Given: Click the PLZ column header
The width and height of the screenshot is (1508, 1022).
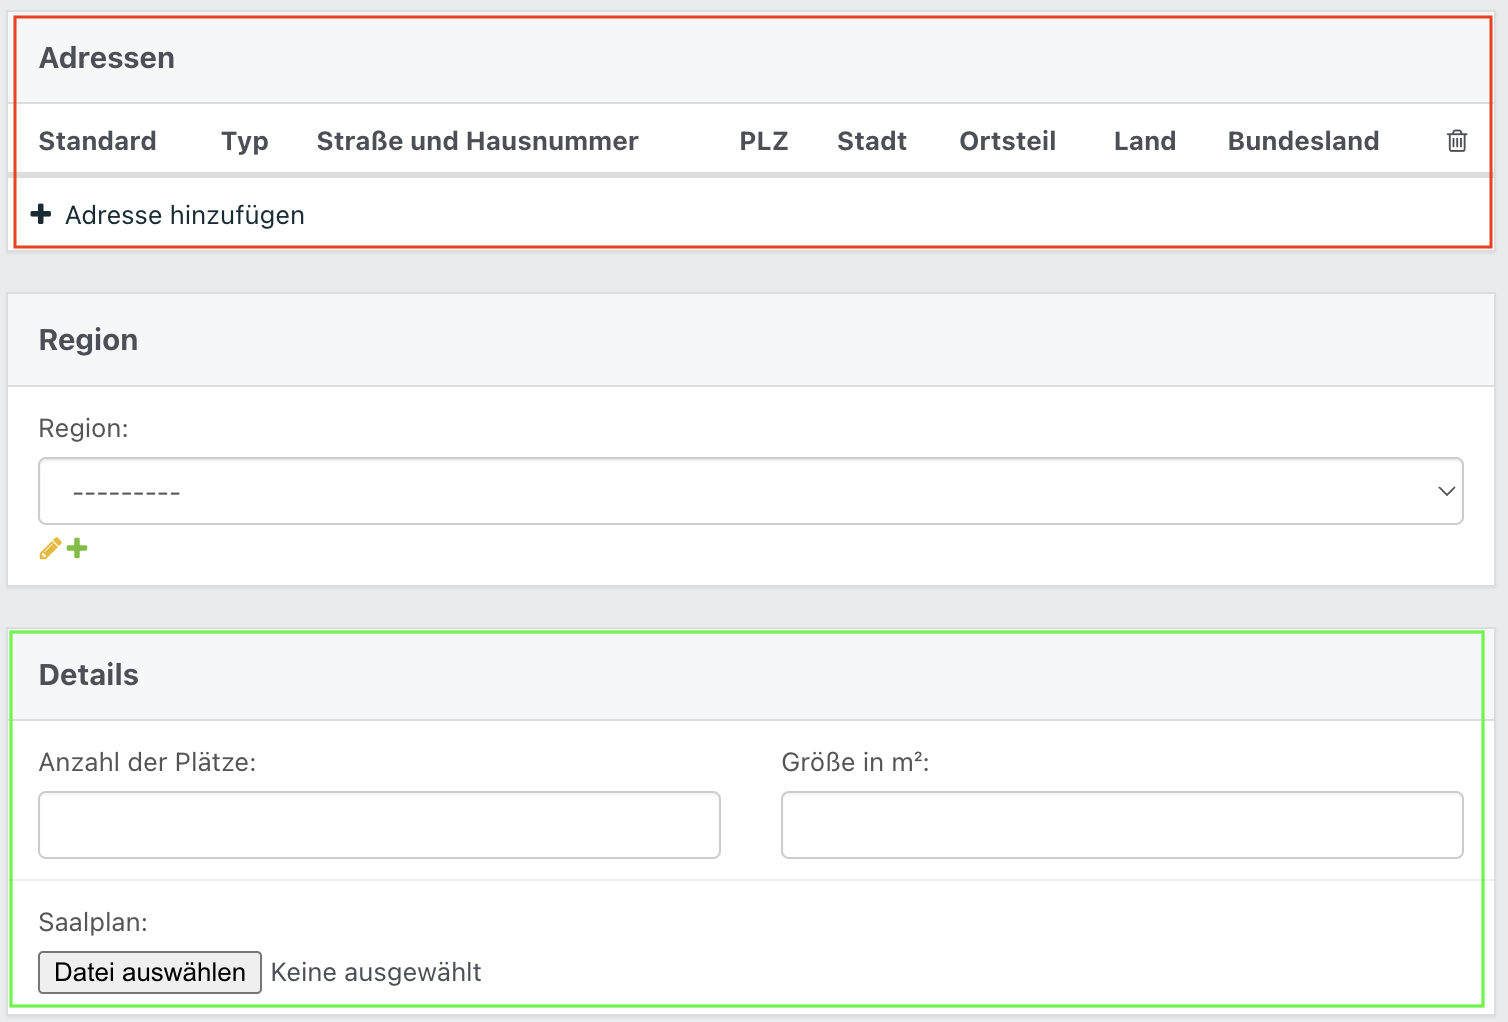Looking at the screenshot, I should point(764,141).
